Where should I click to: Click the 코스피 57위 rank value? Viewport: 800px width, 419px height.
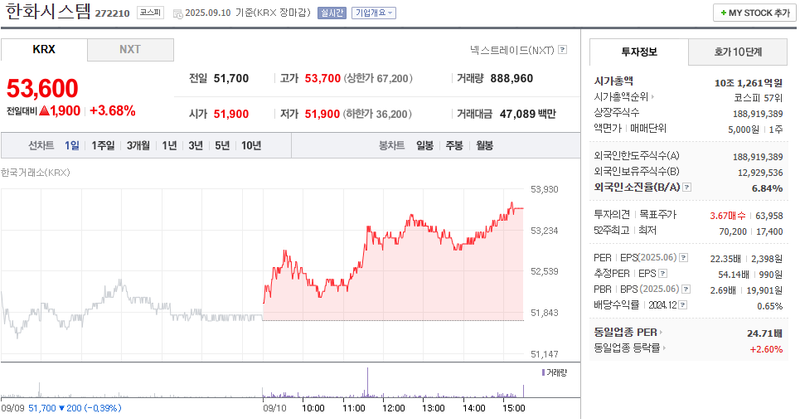point(758,98)
